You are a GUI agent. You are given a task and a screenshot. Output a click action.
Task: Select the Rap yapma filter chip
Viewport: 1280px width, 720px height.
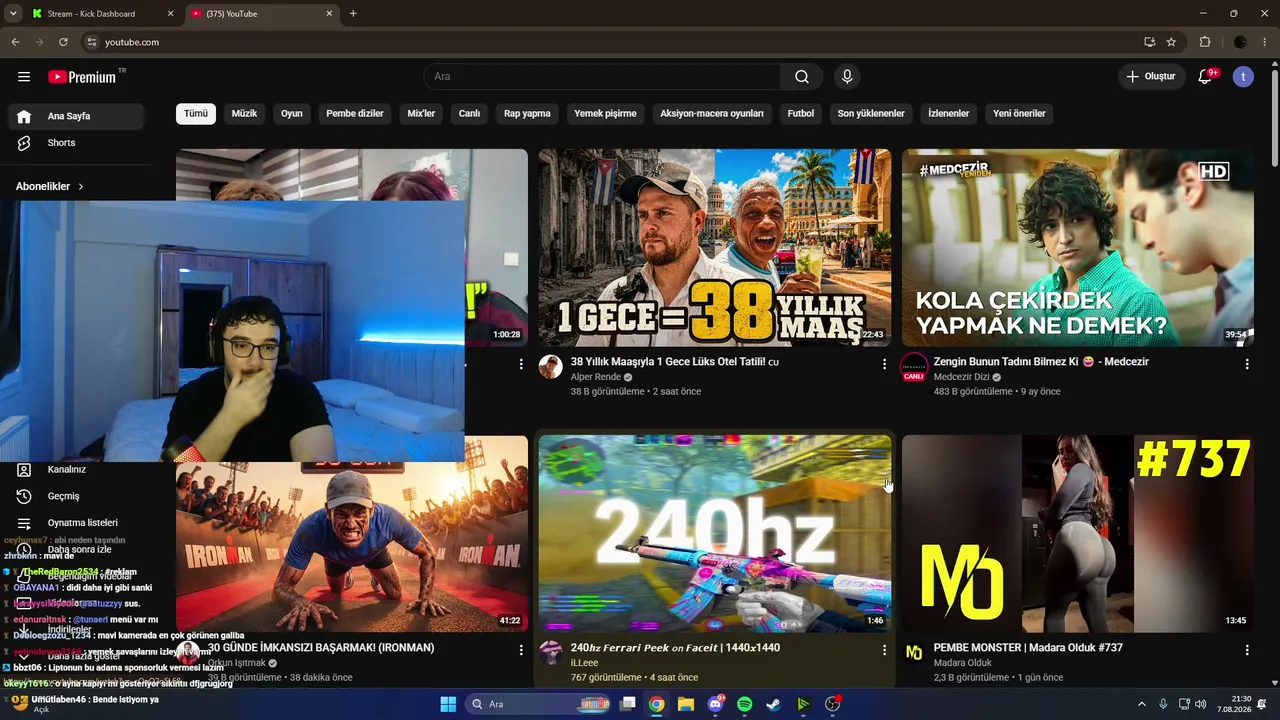pos(527,113)
